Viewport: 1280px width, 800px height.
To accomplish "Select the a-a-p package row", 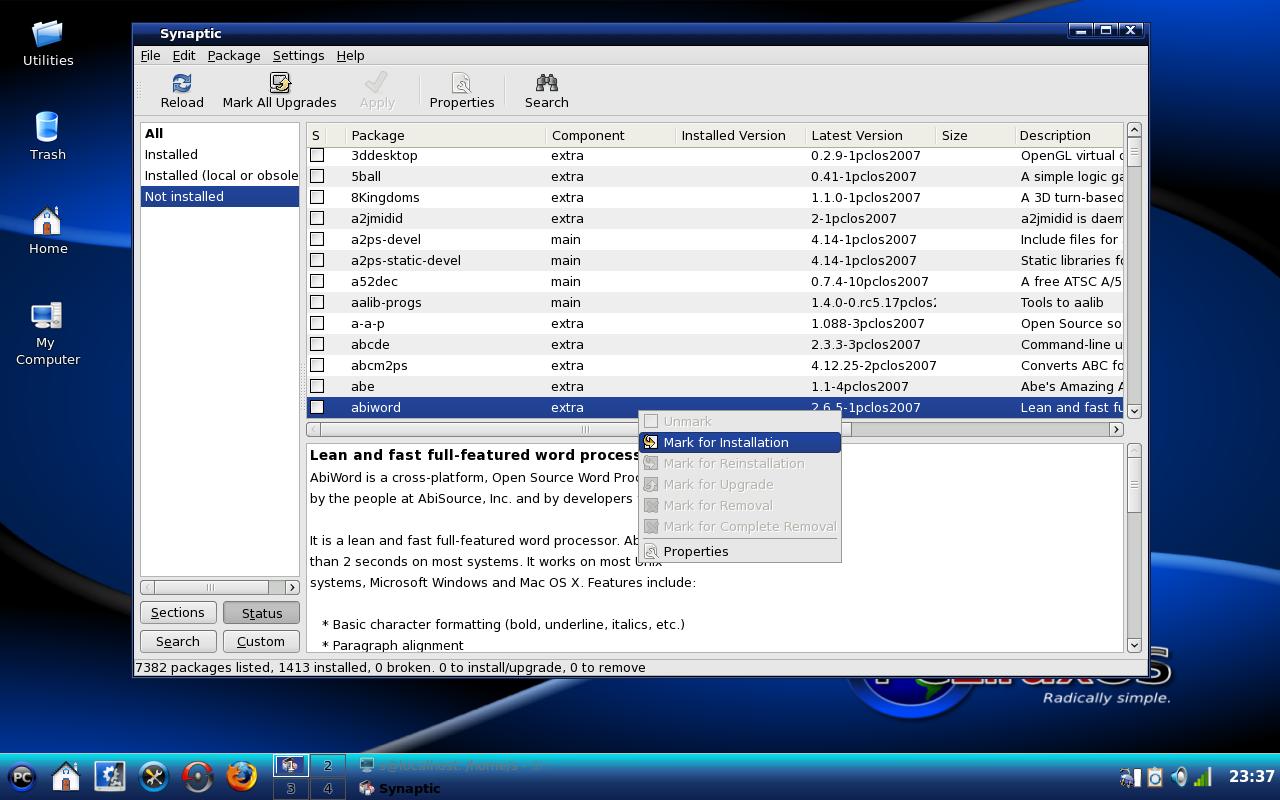I will click(715, 323).
